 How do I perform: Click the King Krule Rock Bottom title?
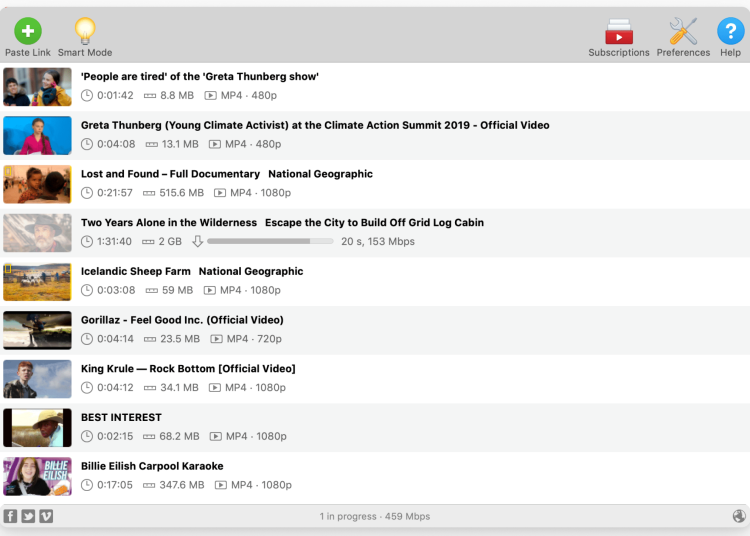[x=188, y=369]
